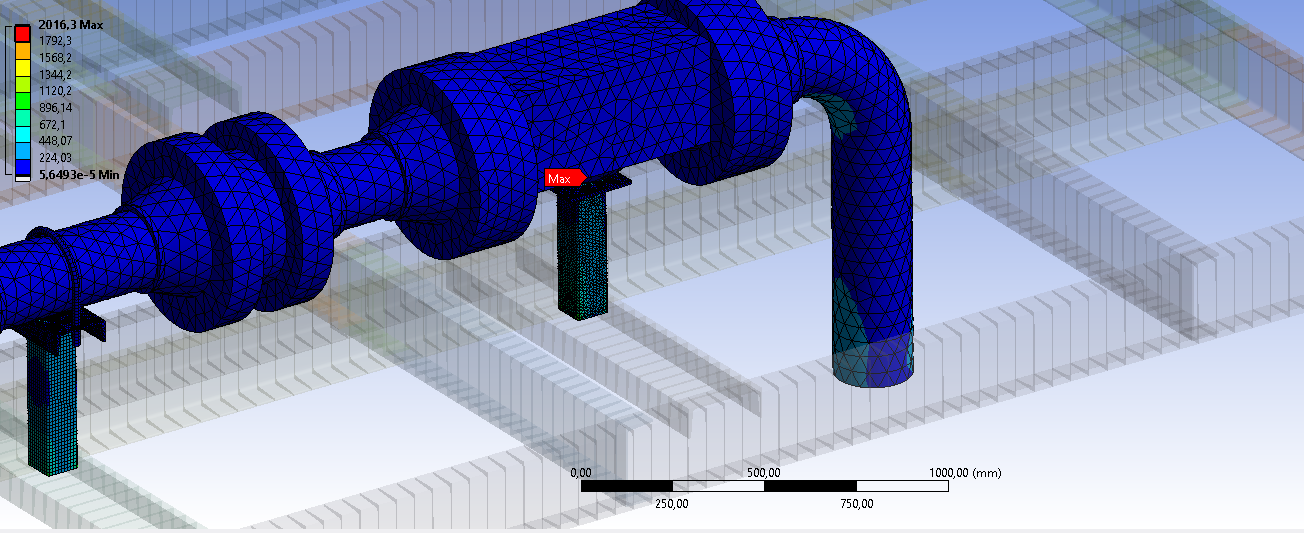Click the legend value 5,6493e-5 Min
Image resolution: width=1304 pixels, height=533 pixels.
pos(79,174)
